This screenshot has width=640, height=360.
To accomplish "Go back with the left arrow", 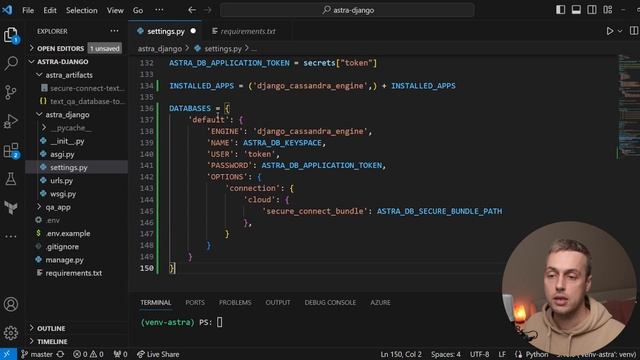I will (192, 10).
